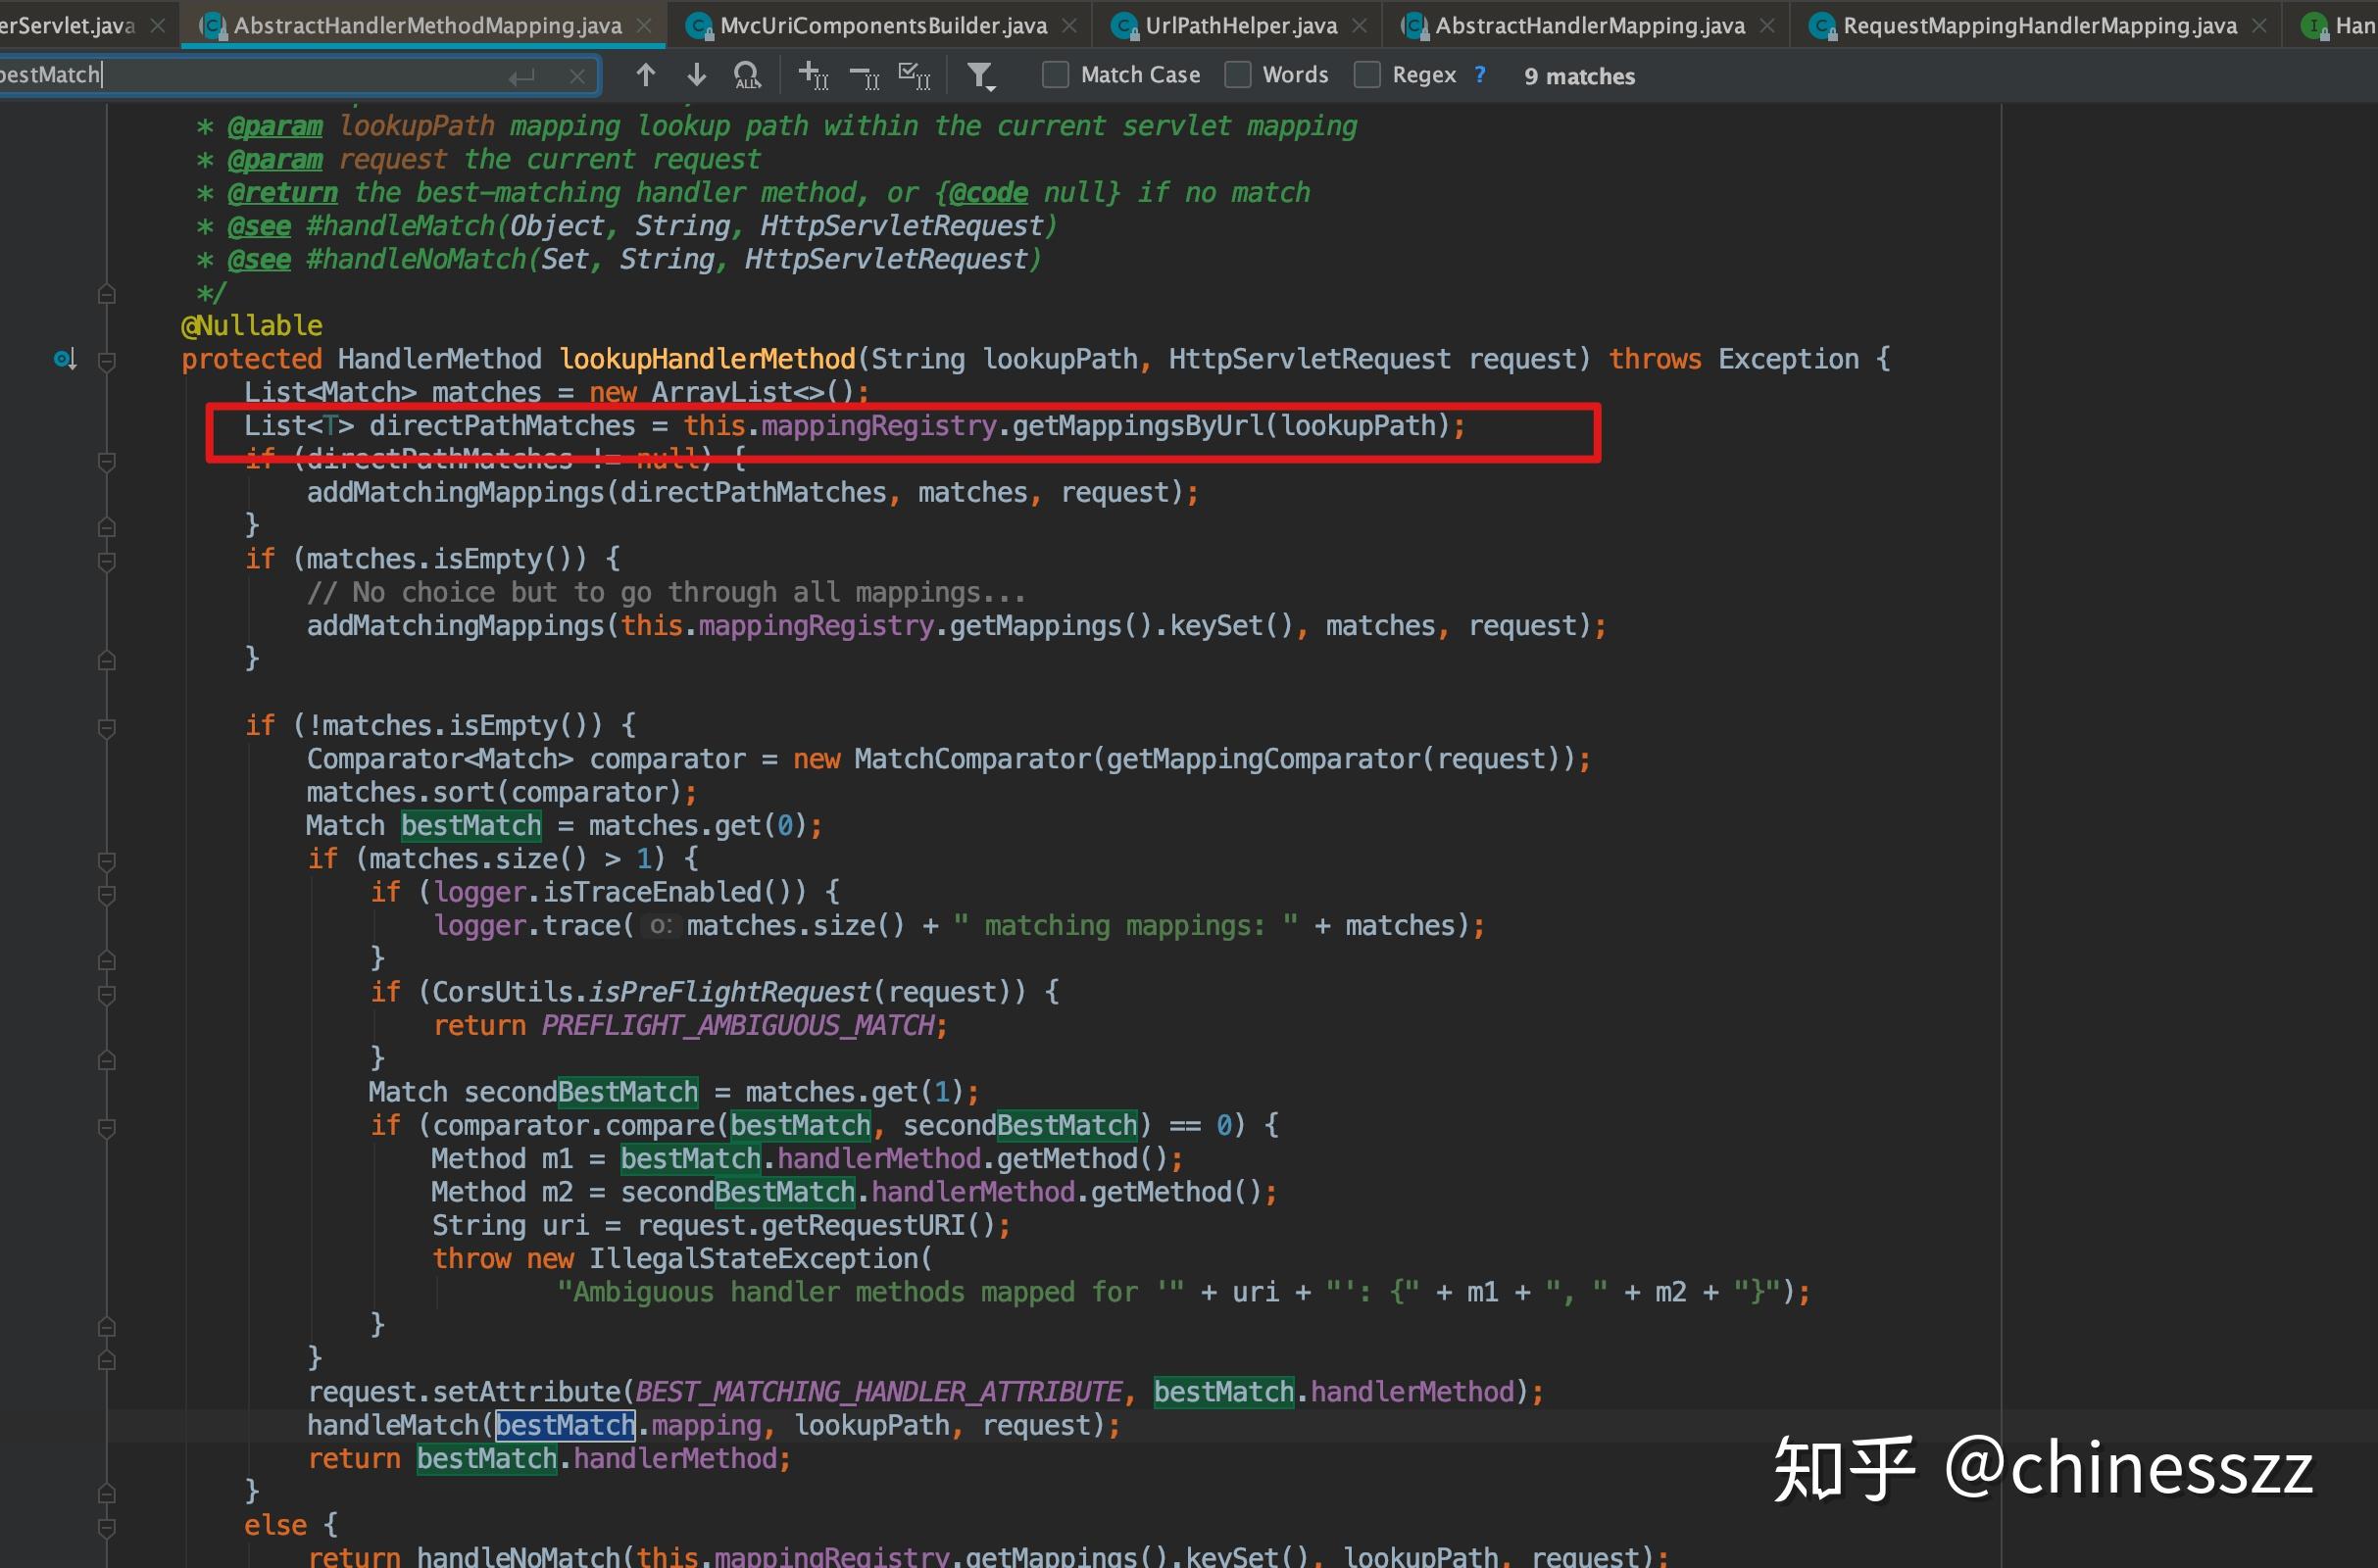Collapse the 'if (matches.isEmpty())' block fold marker
Image resolution: width=2378 pixels, height=1568 pixels.
[107, 560]
